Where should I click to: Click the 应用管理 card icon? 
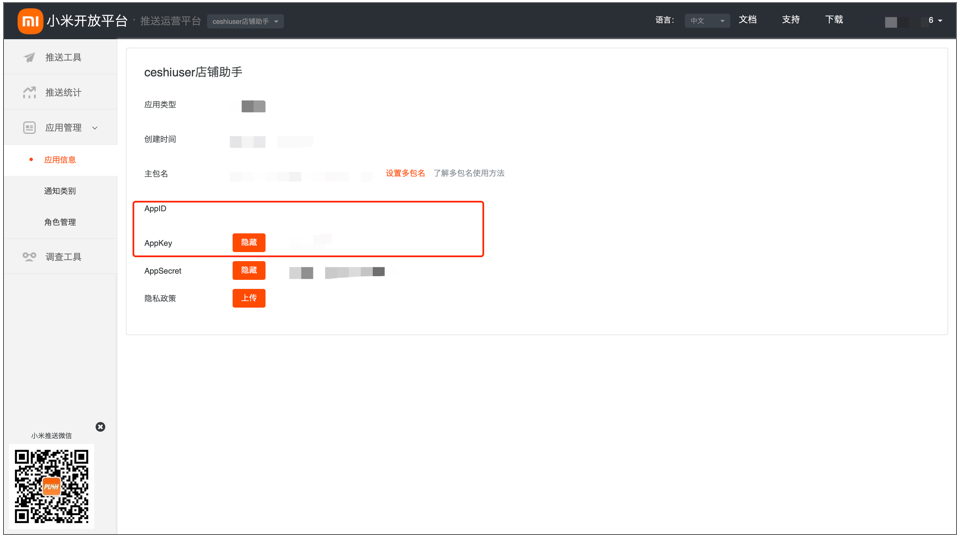coord(29,128)
